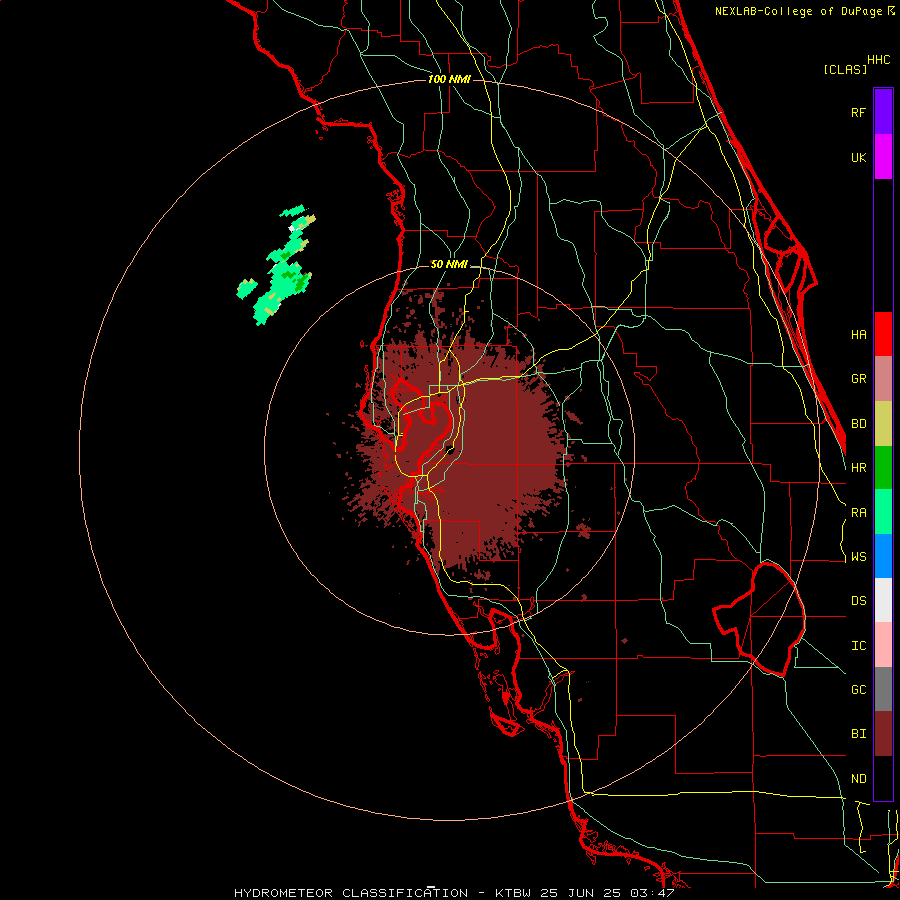Viewport: 900px width, 900px height.
Task: Click the 'NEXLAB-College of DuPage' credit text
Action: pyautogui.click(x=799, y=11)
